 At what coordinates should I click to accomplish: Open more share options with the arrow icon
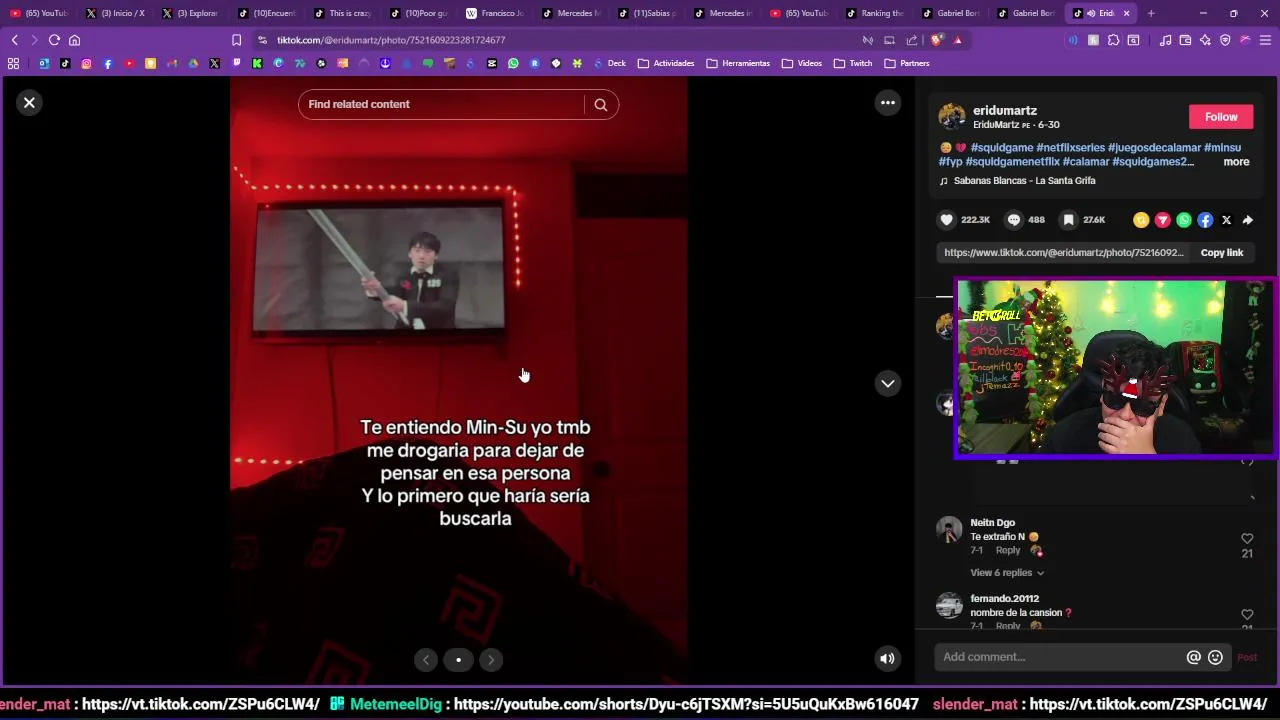(x=1248, y=220)
